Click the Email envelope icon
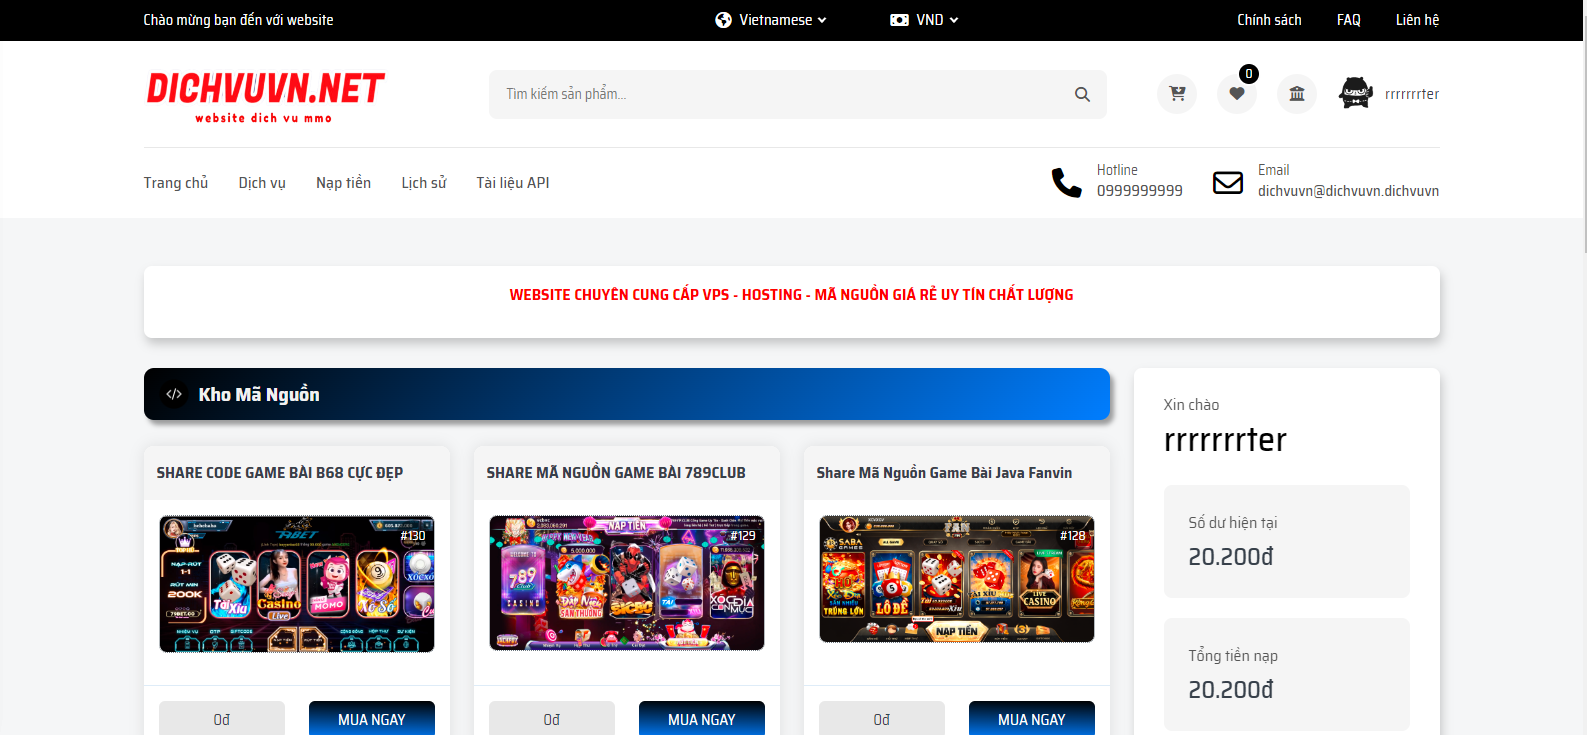The image size is (1587, 735). point(1228,182)
